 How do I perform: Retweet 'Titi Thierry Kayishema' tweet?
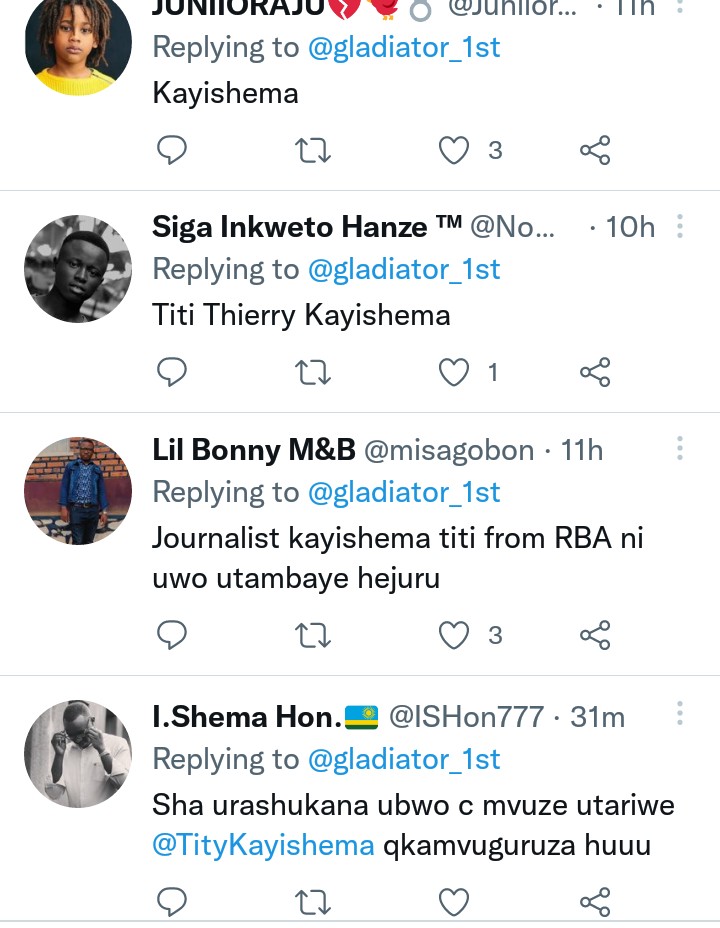pos(314,373)
